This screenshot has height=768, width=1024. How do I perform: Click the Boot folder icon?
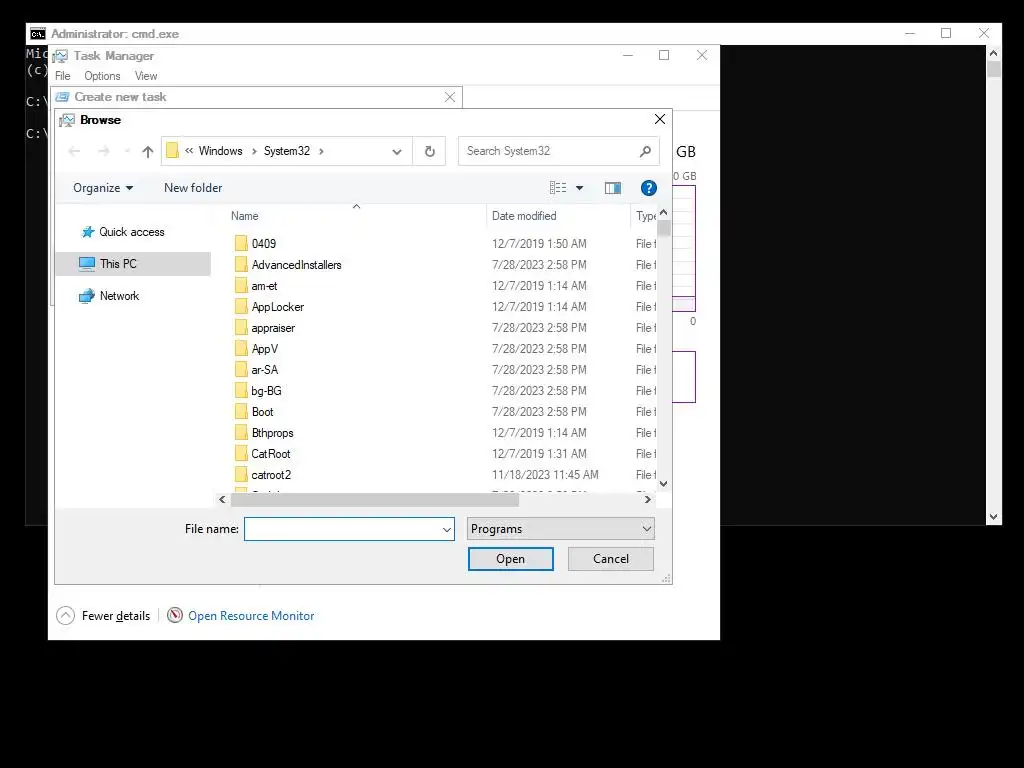pos(241,411)
